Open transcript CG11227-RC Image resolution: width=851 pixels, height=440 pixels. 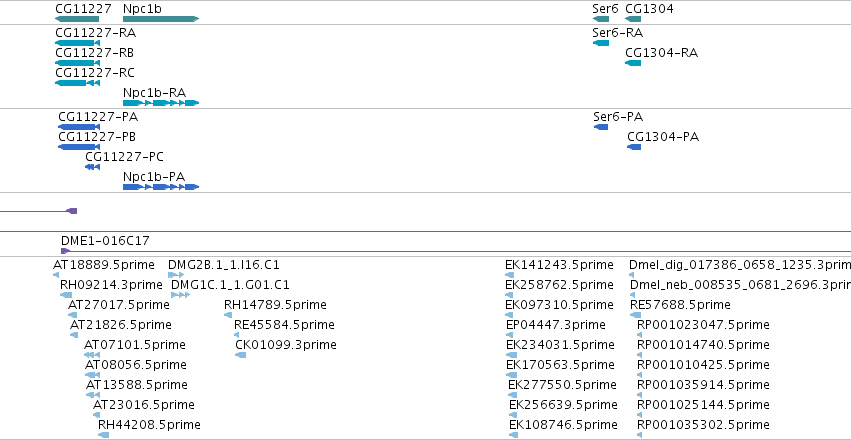[x=95, y=73]
